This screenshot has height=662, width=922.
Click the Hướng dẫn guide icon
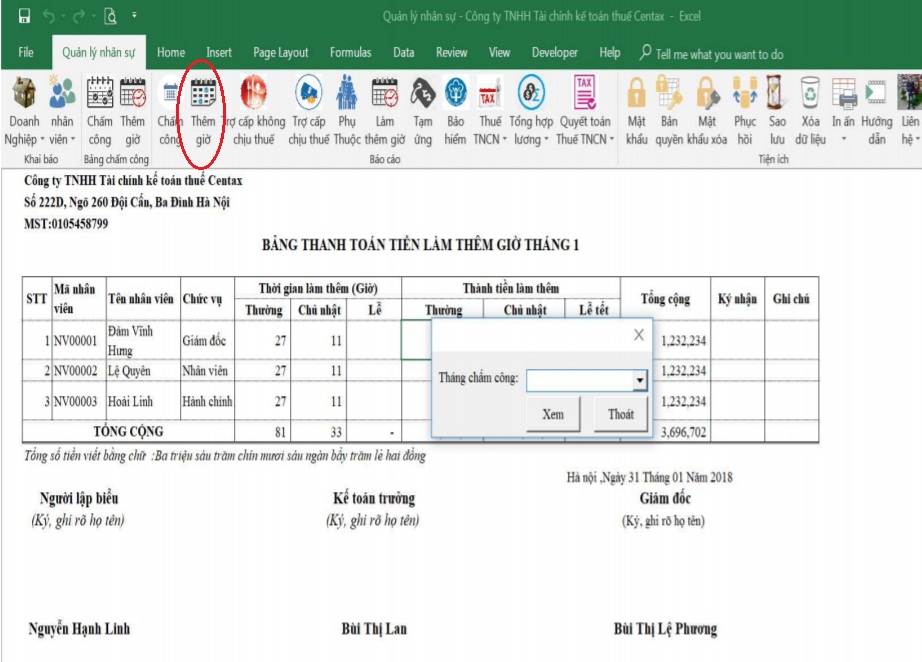pos(877,95)
